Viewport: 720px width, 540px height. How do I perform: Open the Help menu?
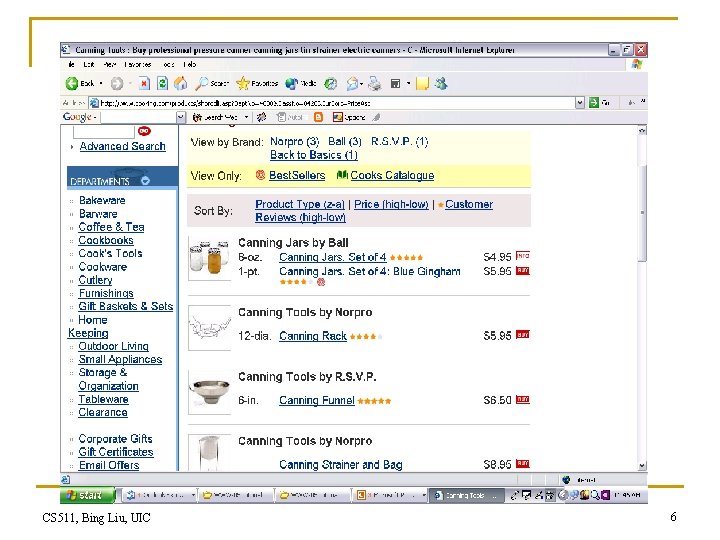pyautogui.click(x=190, y=64)
